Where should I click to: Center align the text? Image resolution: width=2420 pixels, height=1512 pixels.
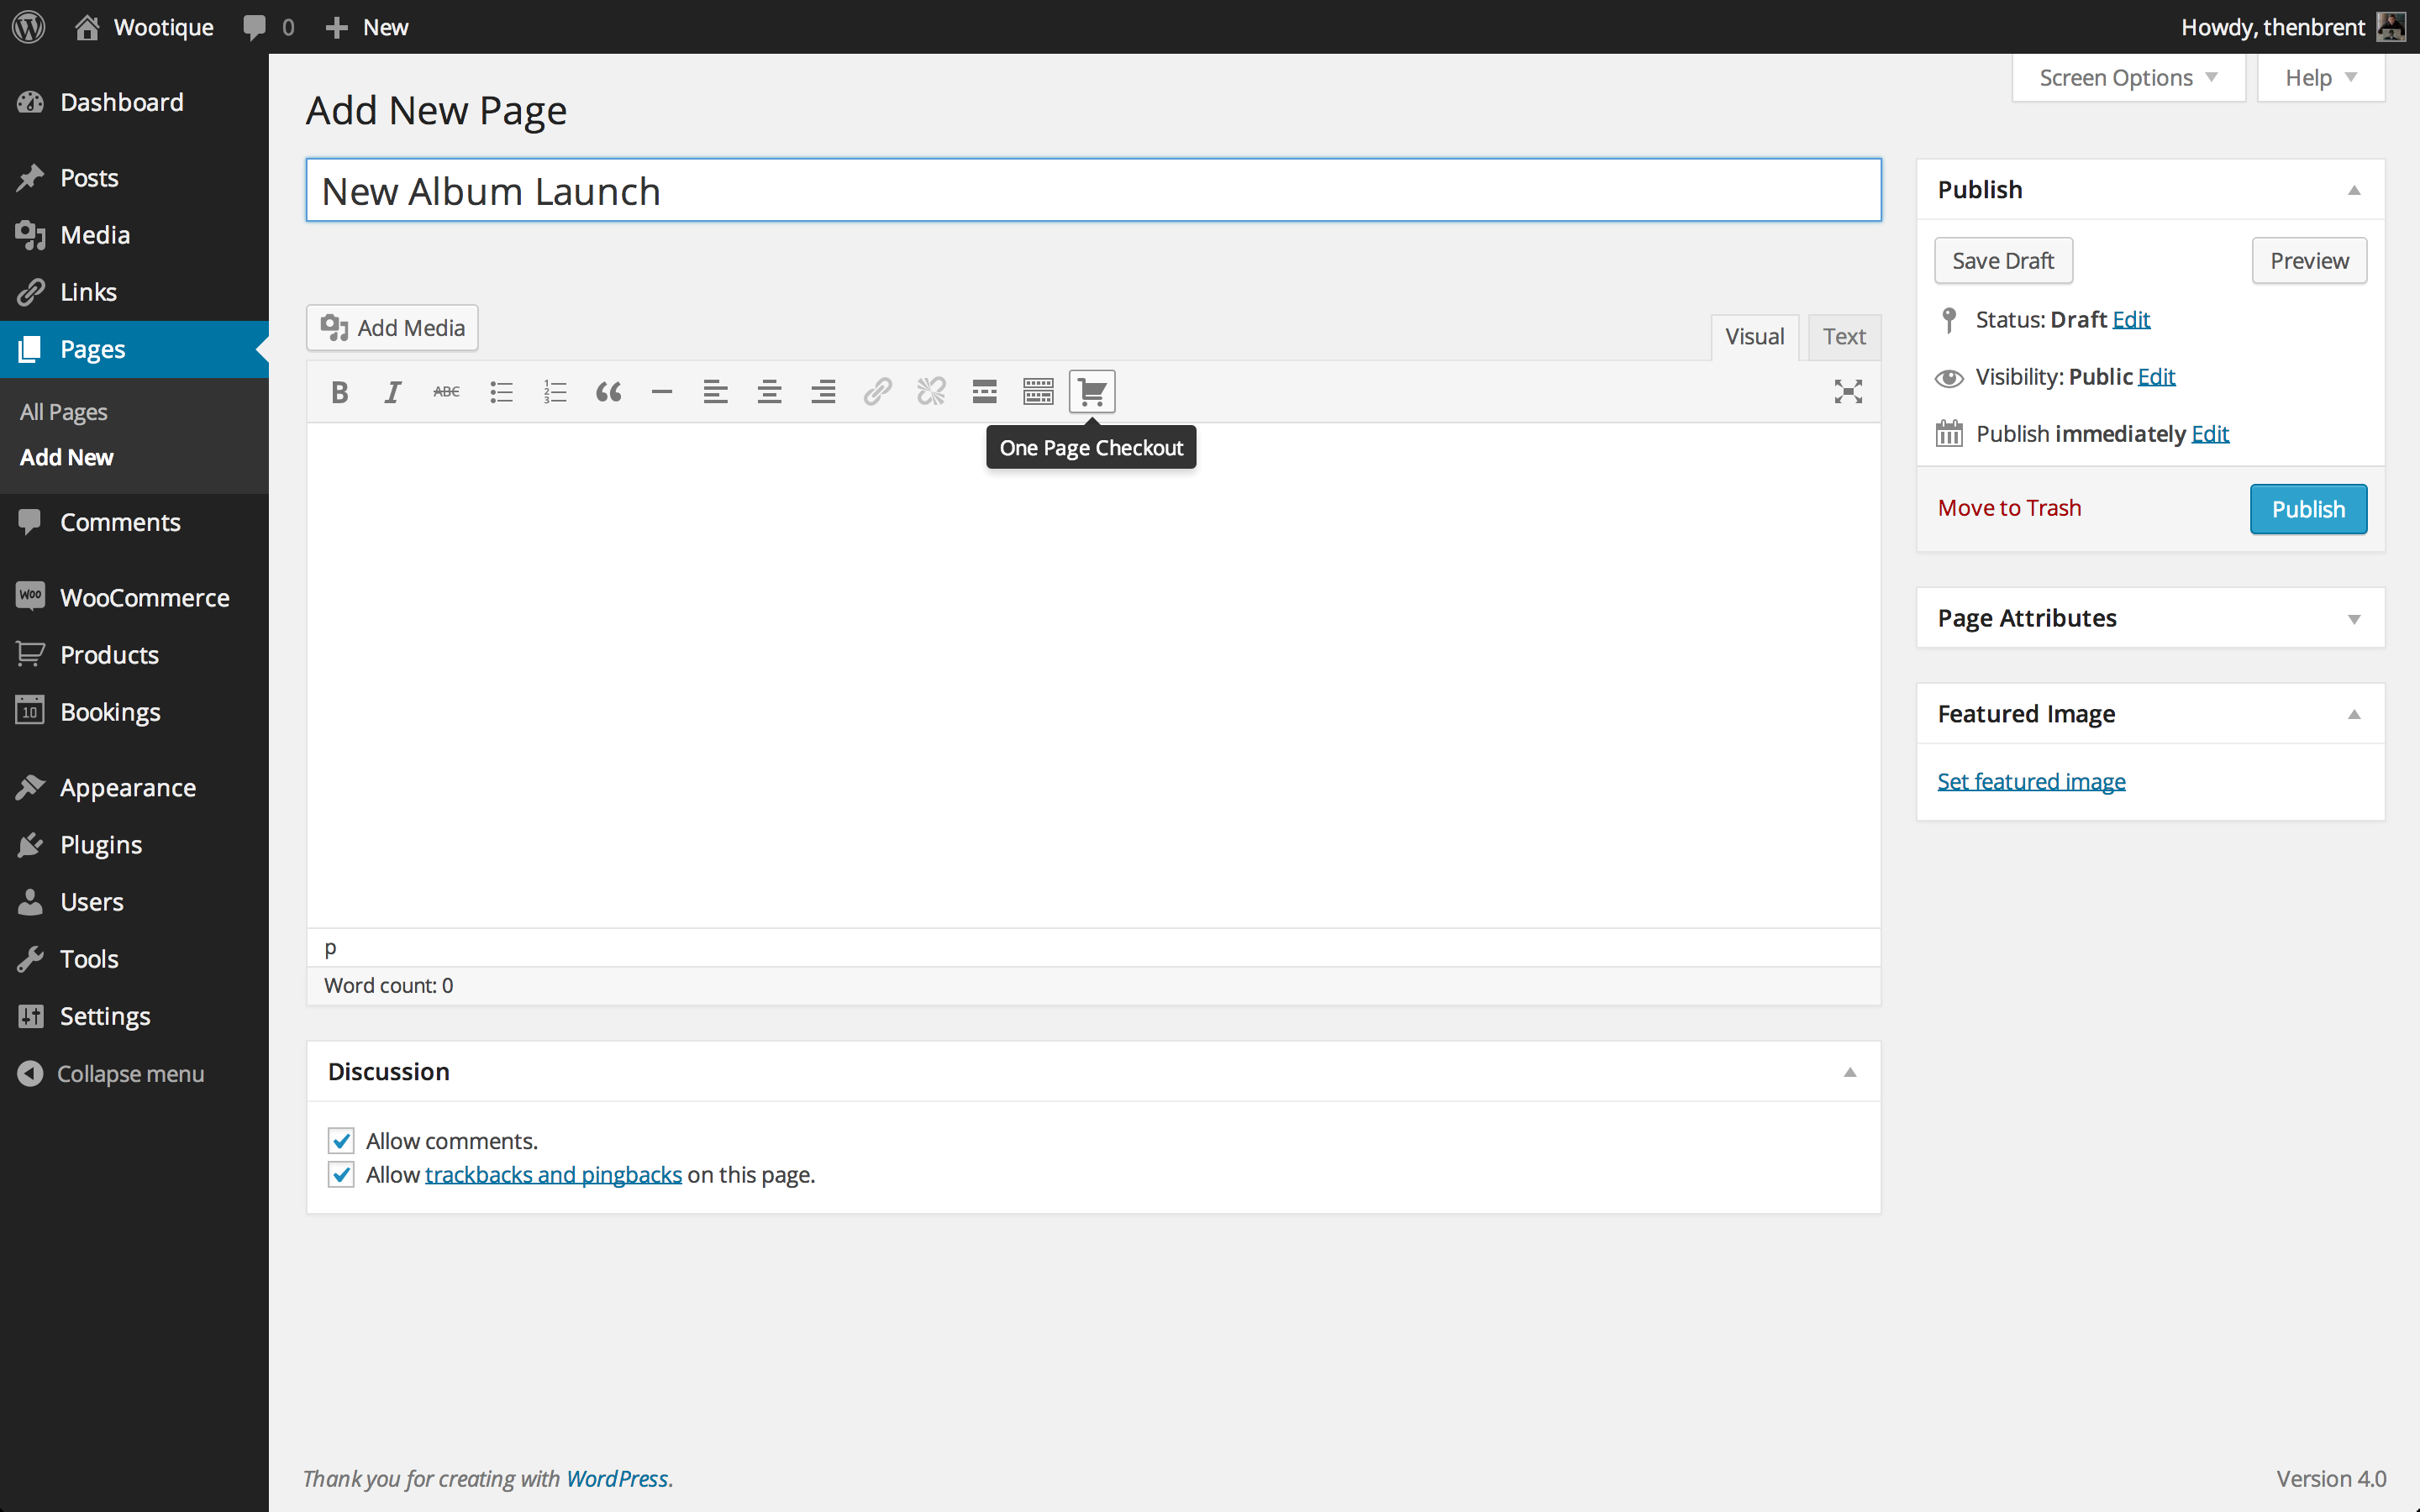[769, 392]
